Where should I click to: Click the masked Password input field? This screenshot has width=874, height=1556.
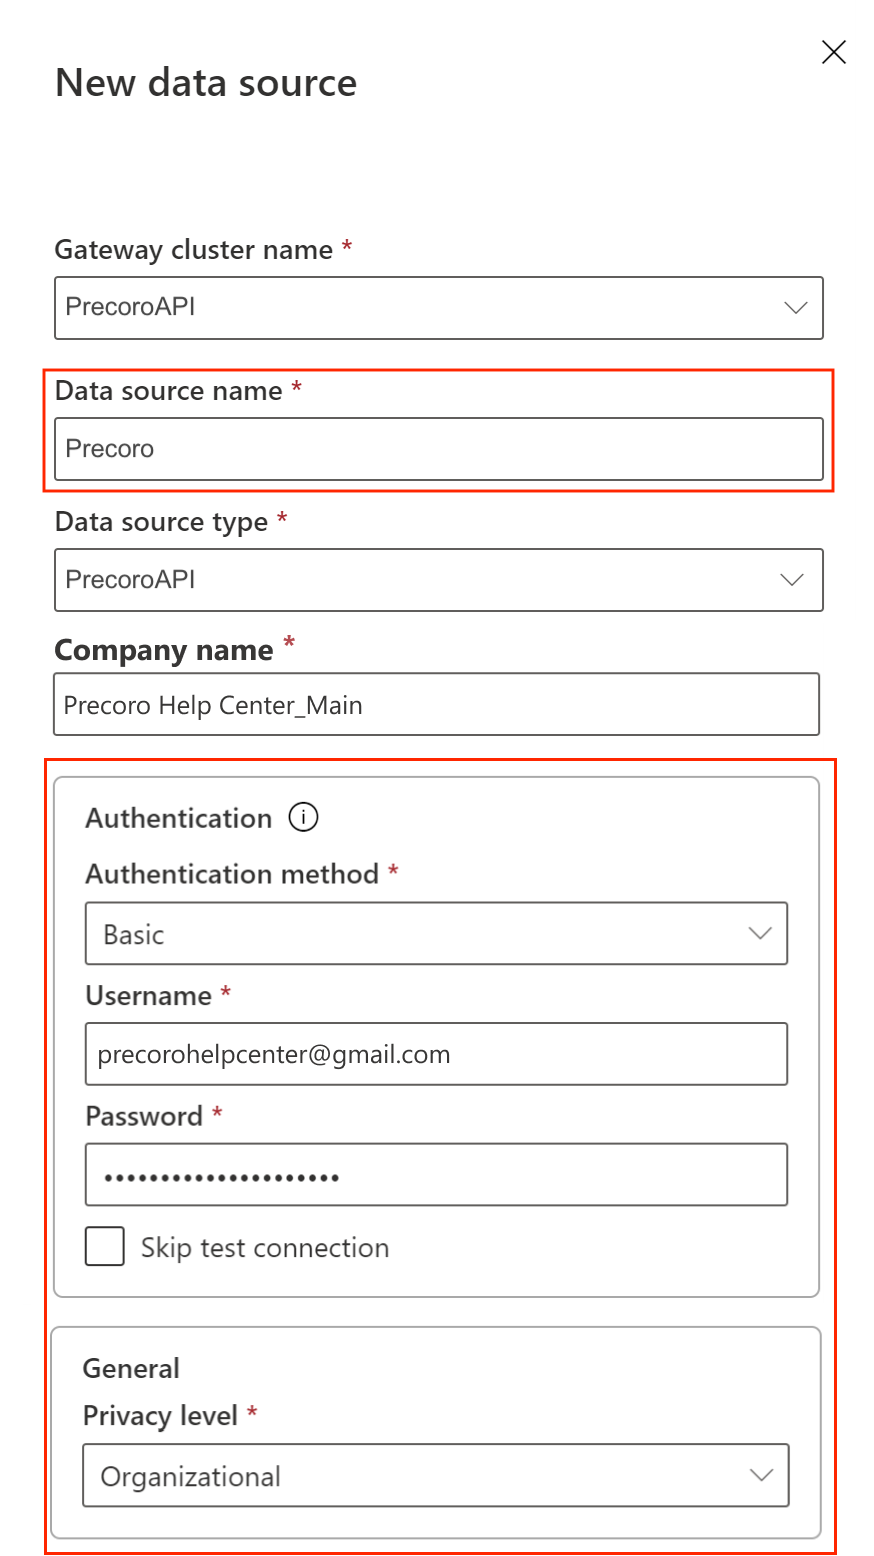(x=436, y=1175)
